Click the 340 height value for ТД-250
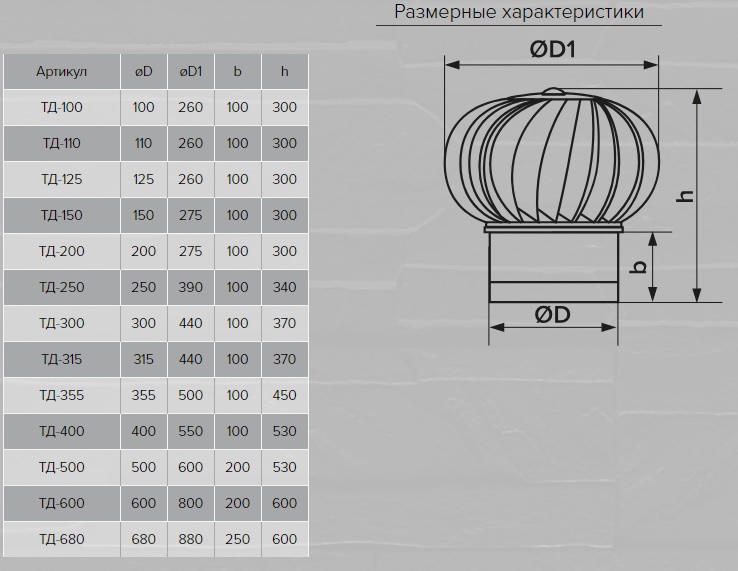The width and height of the screenshot is (738, 571). click(x=285, y=287)
